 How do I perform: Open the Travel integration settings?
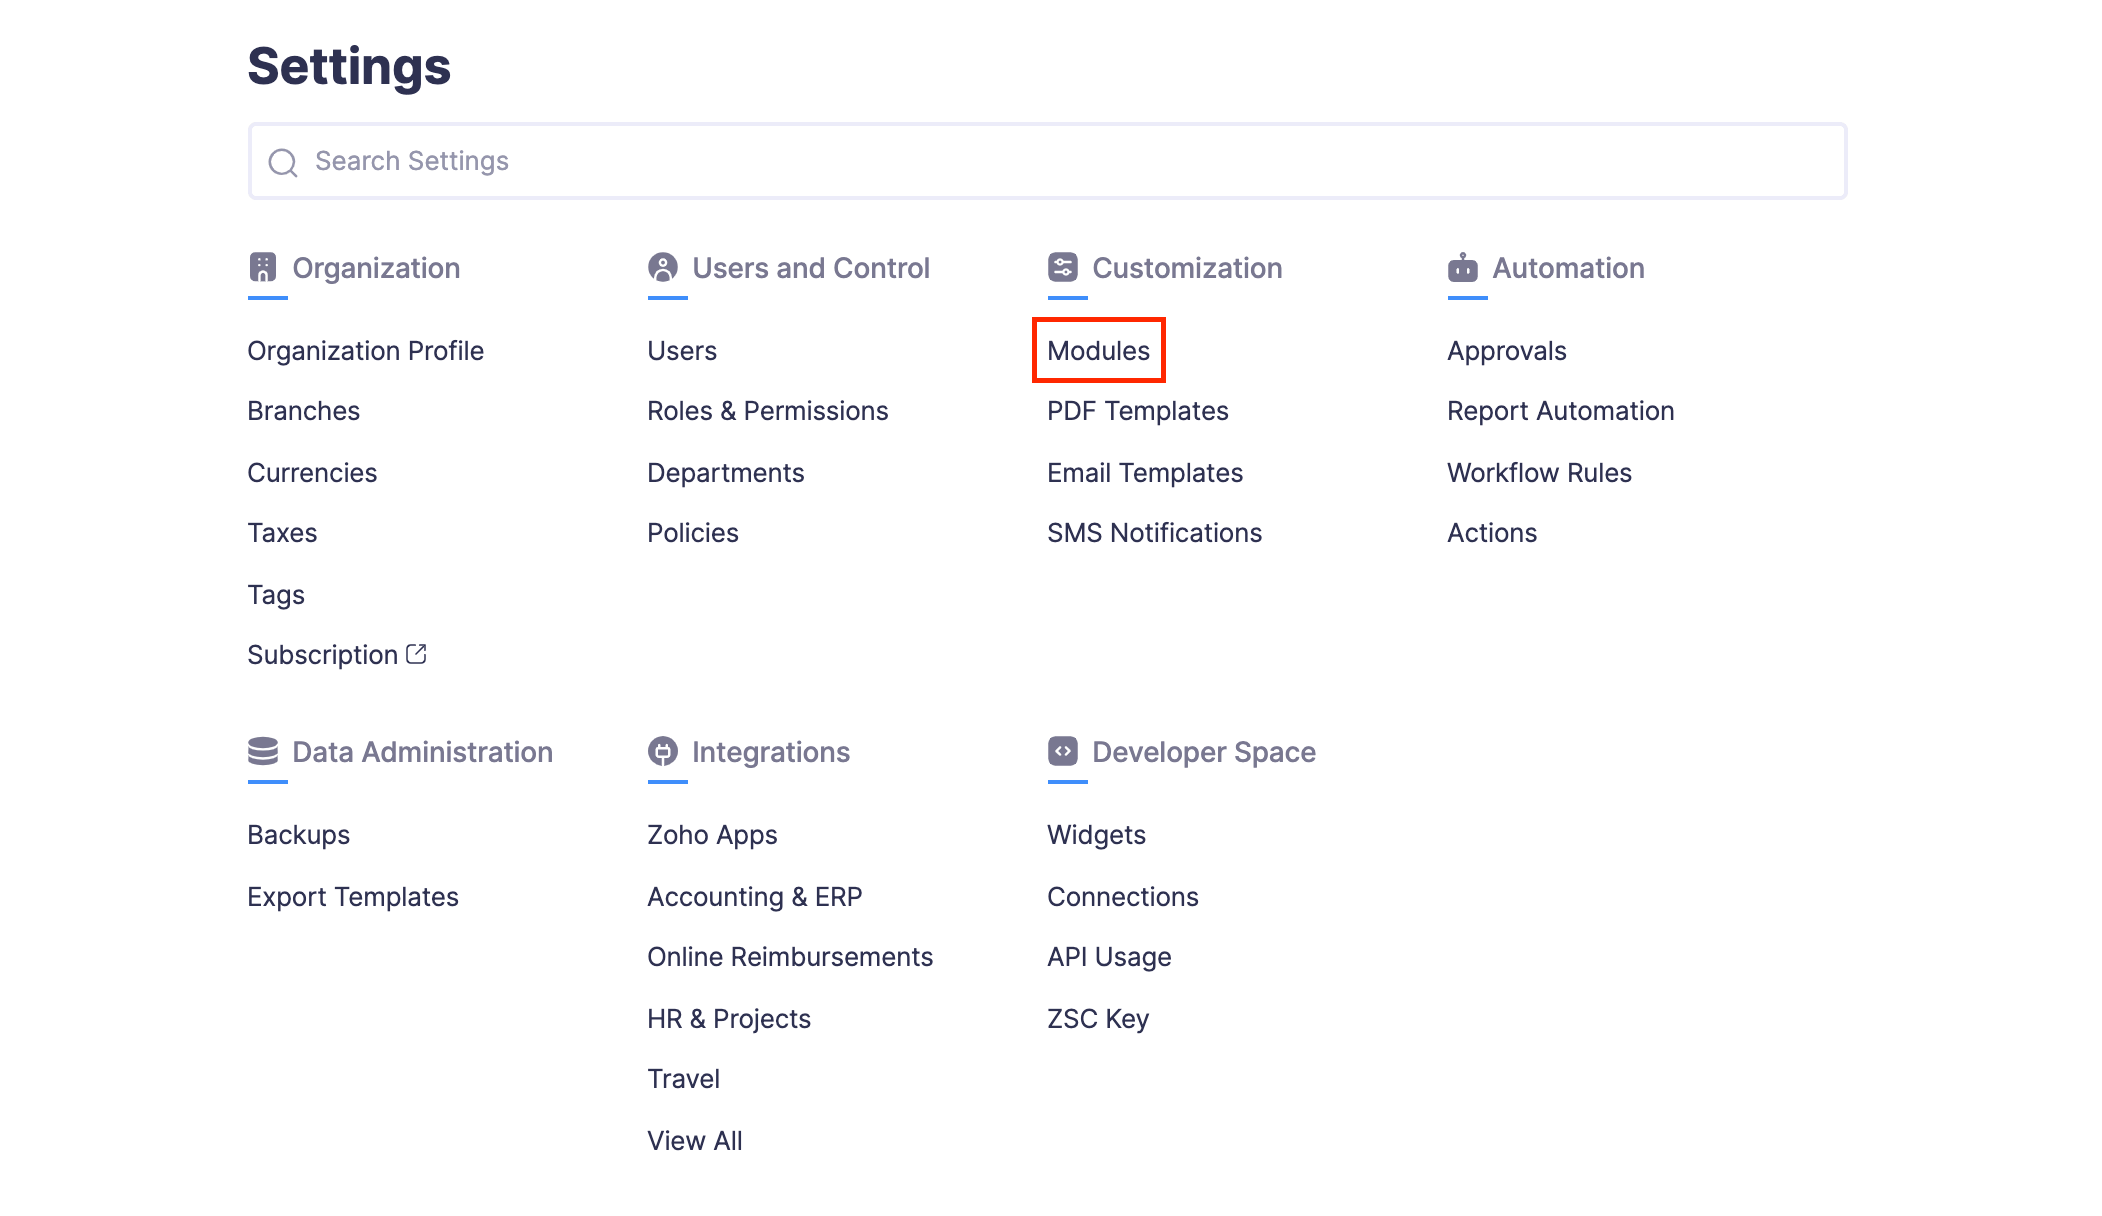tap(683, 1078)
